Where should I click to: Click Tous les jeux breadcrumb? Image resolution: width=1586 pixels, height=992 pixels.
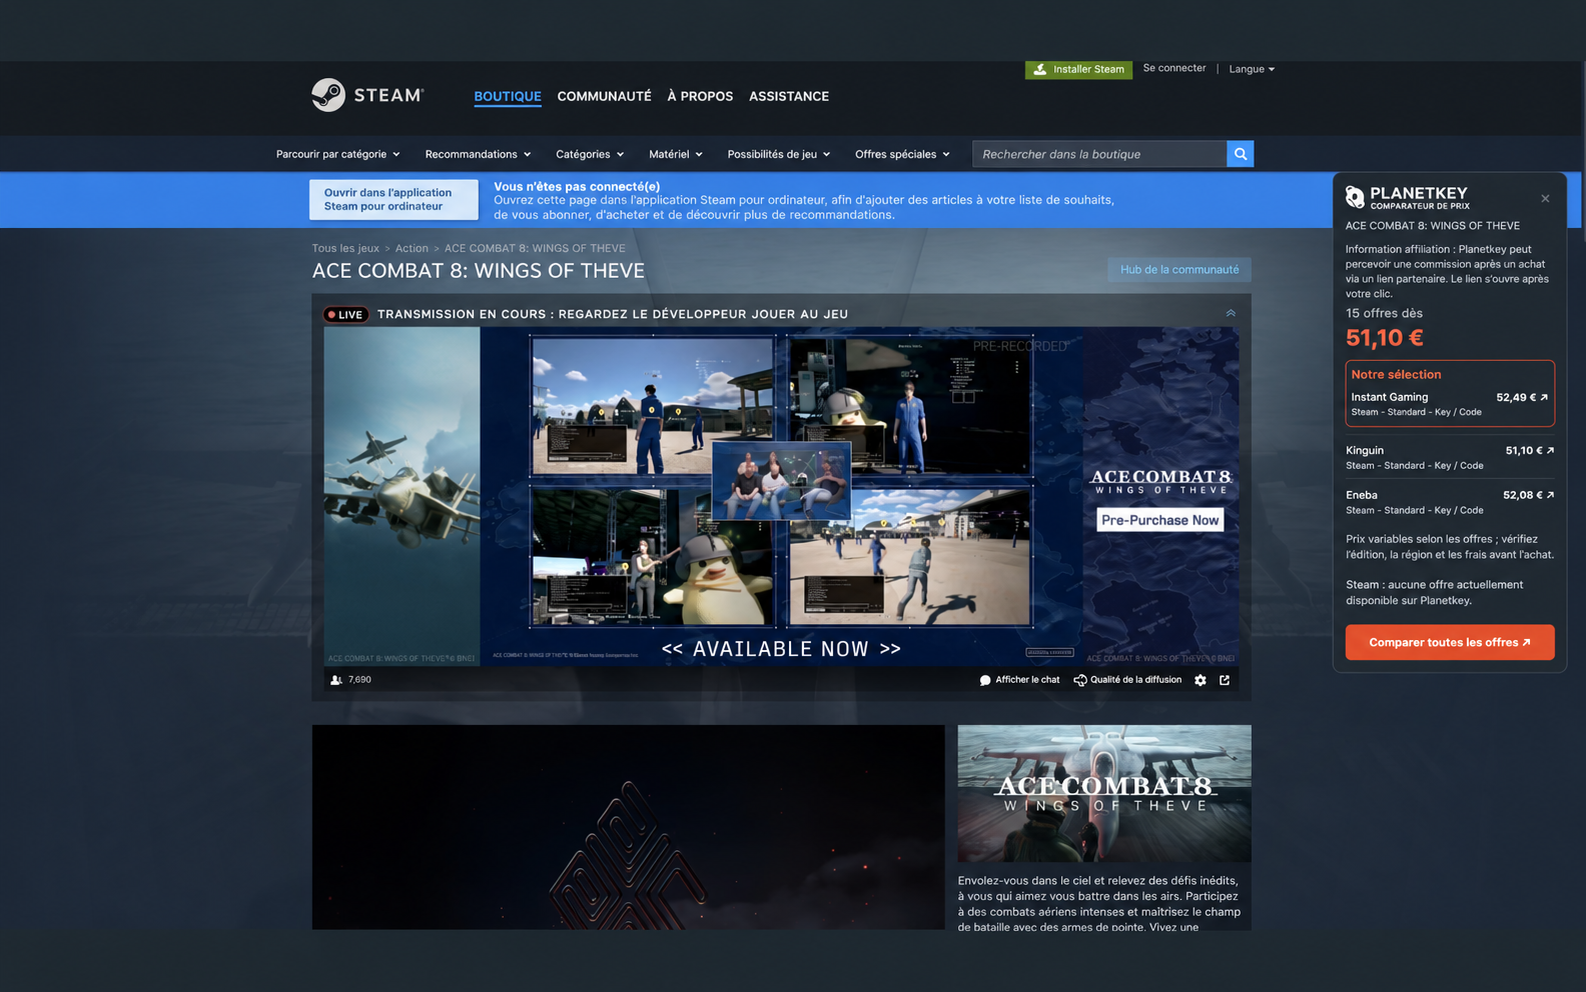tap(345, 248)
